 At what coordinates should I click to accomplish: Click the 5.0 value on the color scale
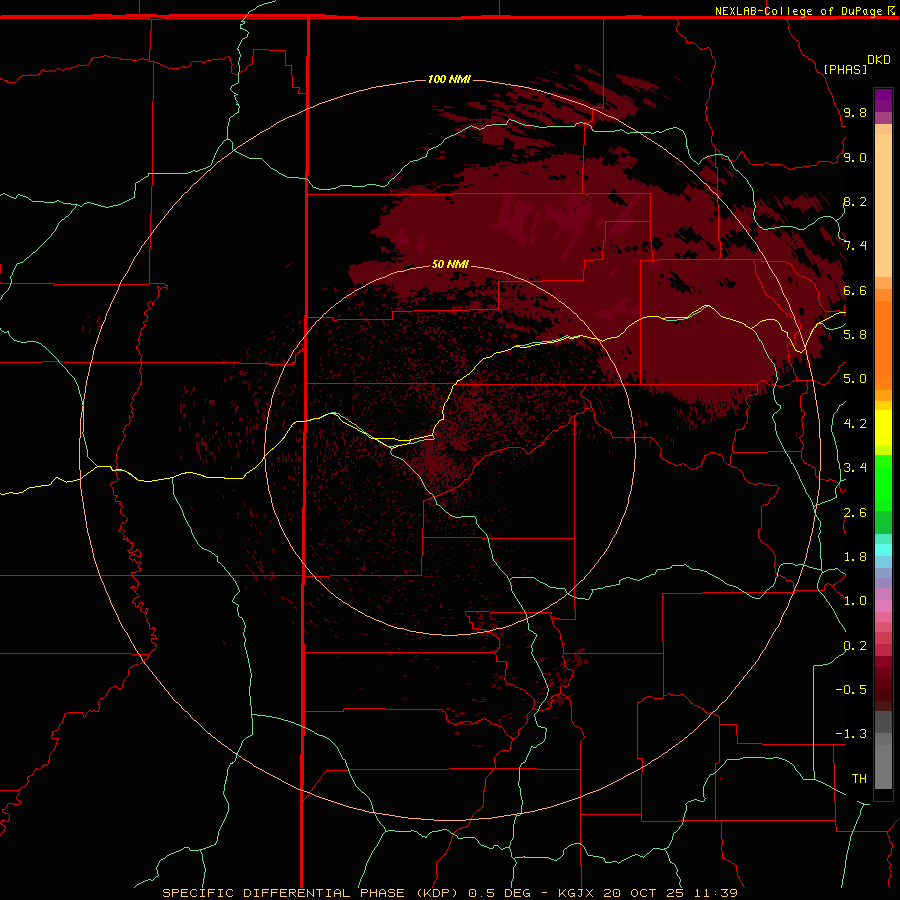(855, 379)
